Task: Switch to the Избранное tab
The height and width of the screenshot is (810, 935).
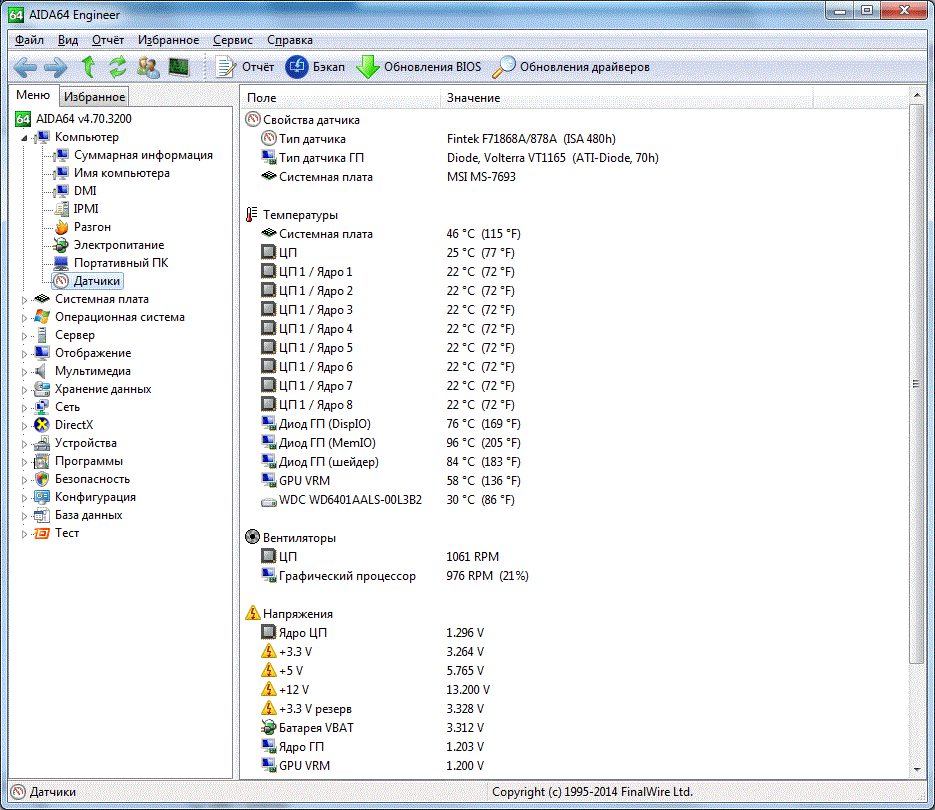Action: pos(94,97)
